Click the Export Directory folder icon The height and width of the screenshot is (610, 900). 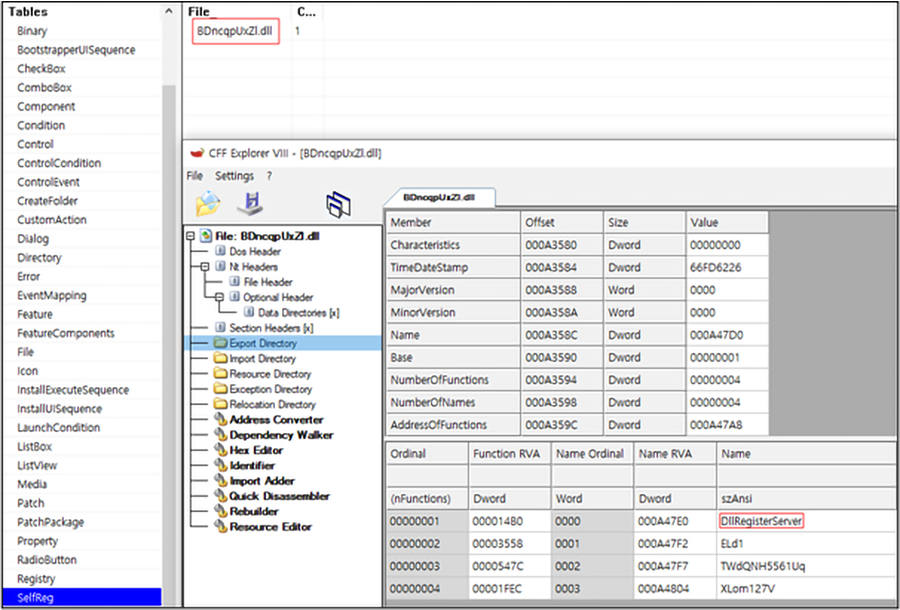click(220, 343)
